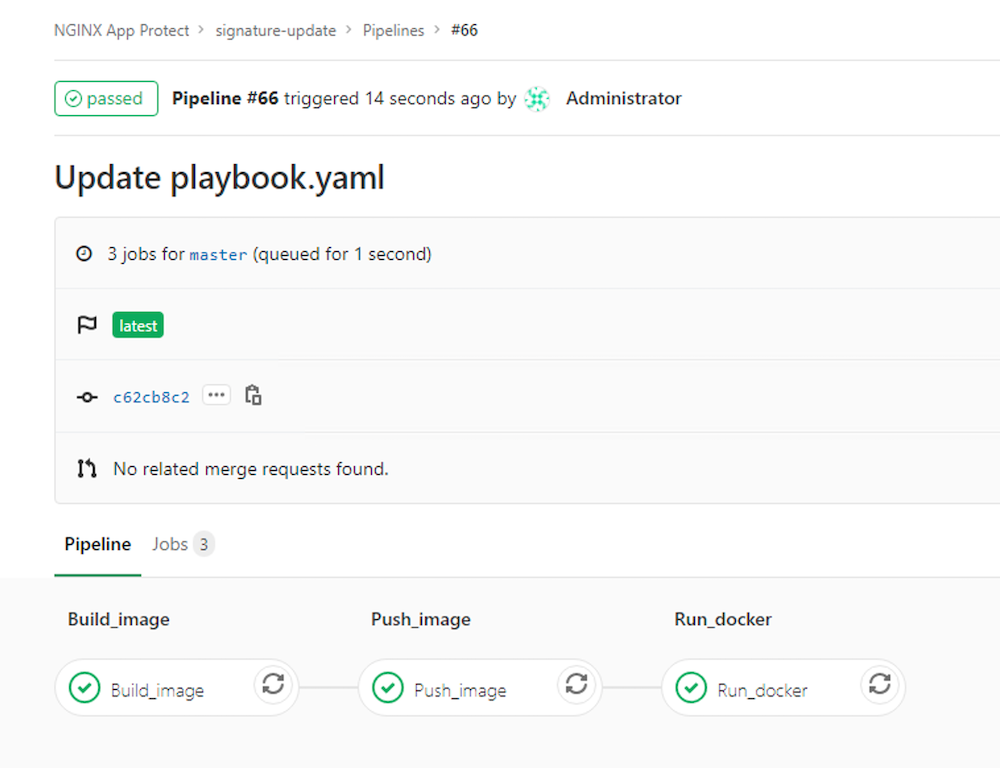The width and height of the screenshot is (1000, 768).
Task: Click the Push_image stage heading
Action: (421, 619)
